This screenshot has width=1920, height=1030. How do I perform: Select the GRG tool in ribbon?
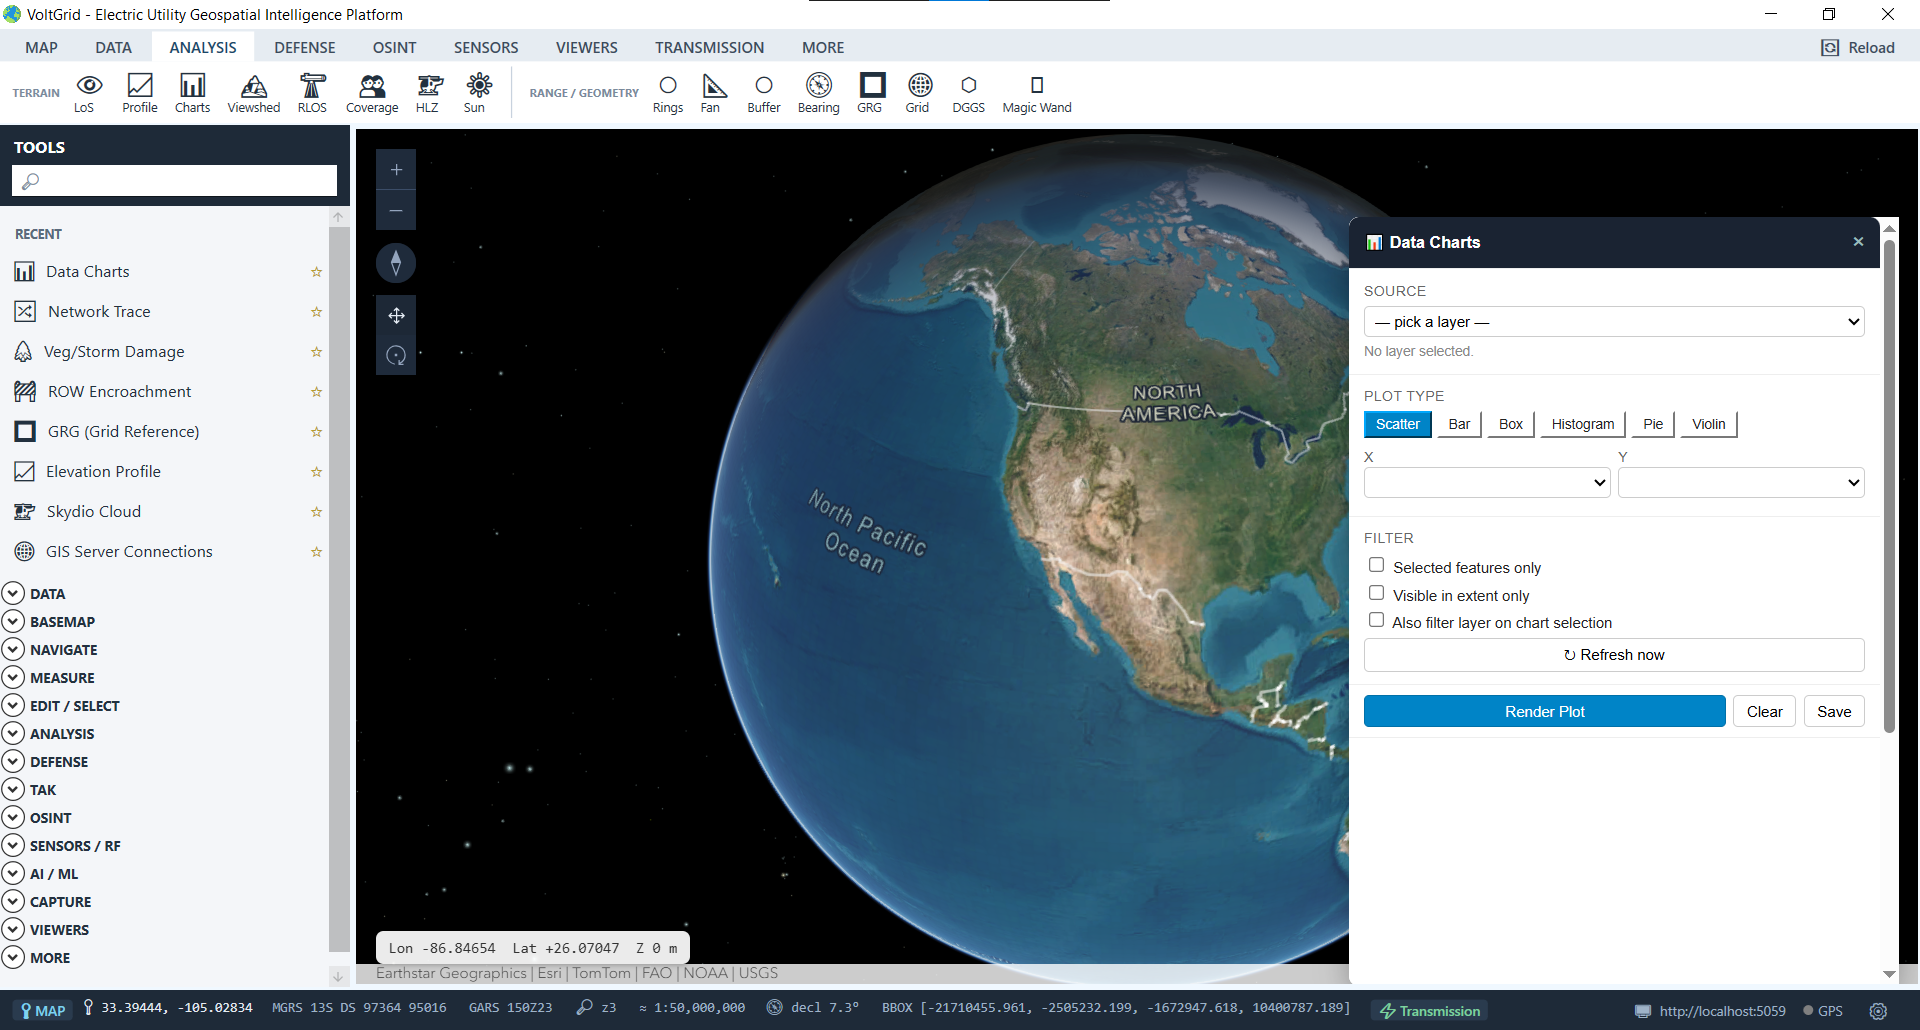[870, 93]
